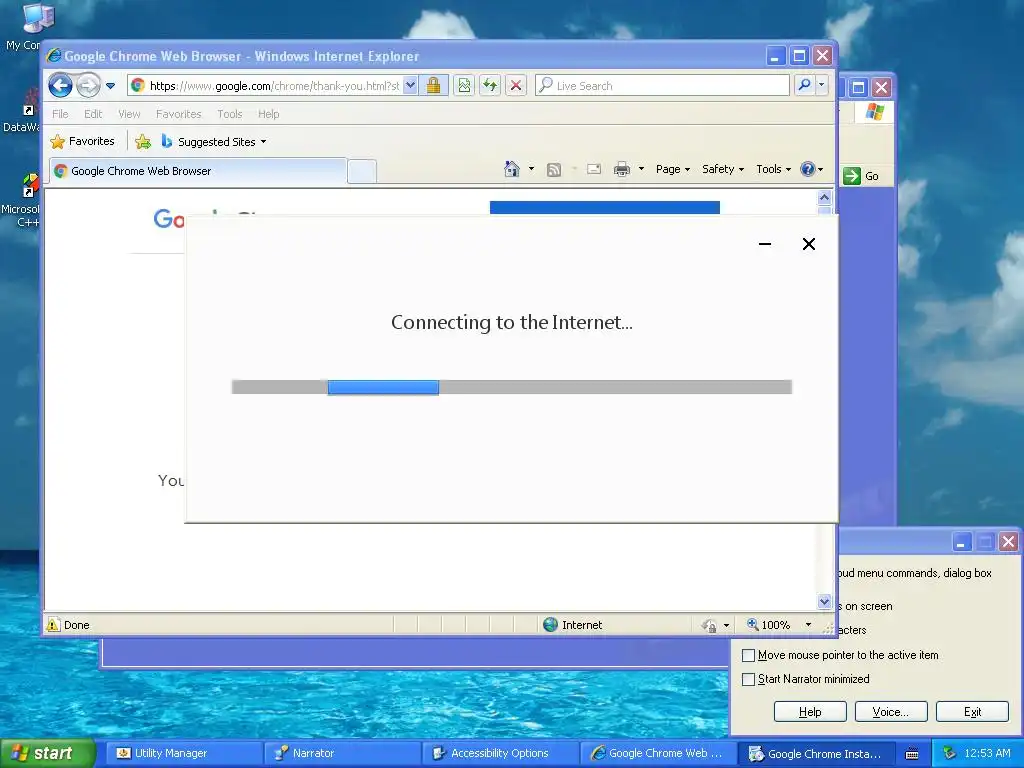
Task: Minimize the Chrome installer dialog
Action: tap(765, 244)
